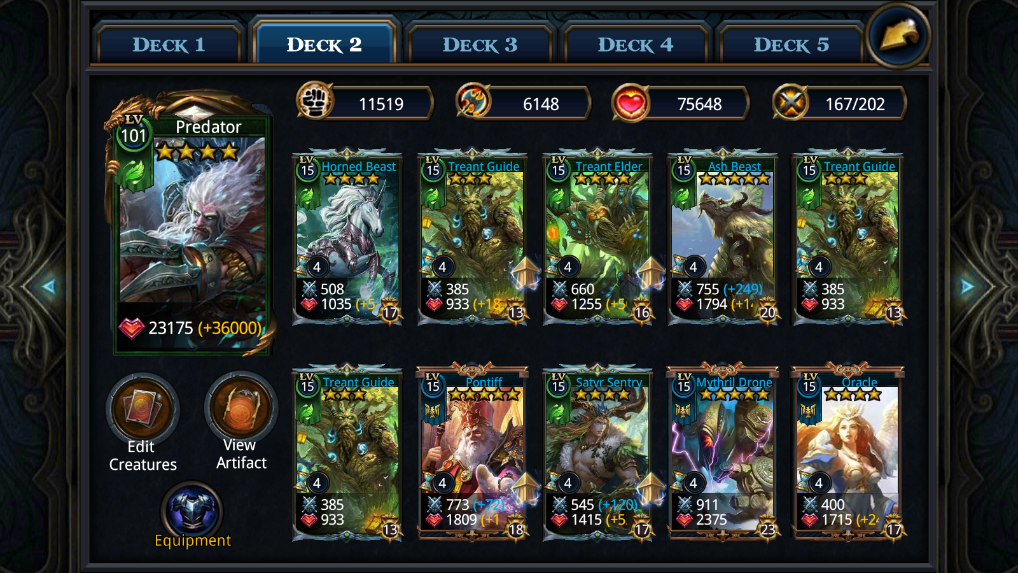
Task: Click the upgrade arrow on Treant Elder card
Action: pyautogui.click(x=651, y=271)
